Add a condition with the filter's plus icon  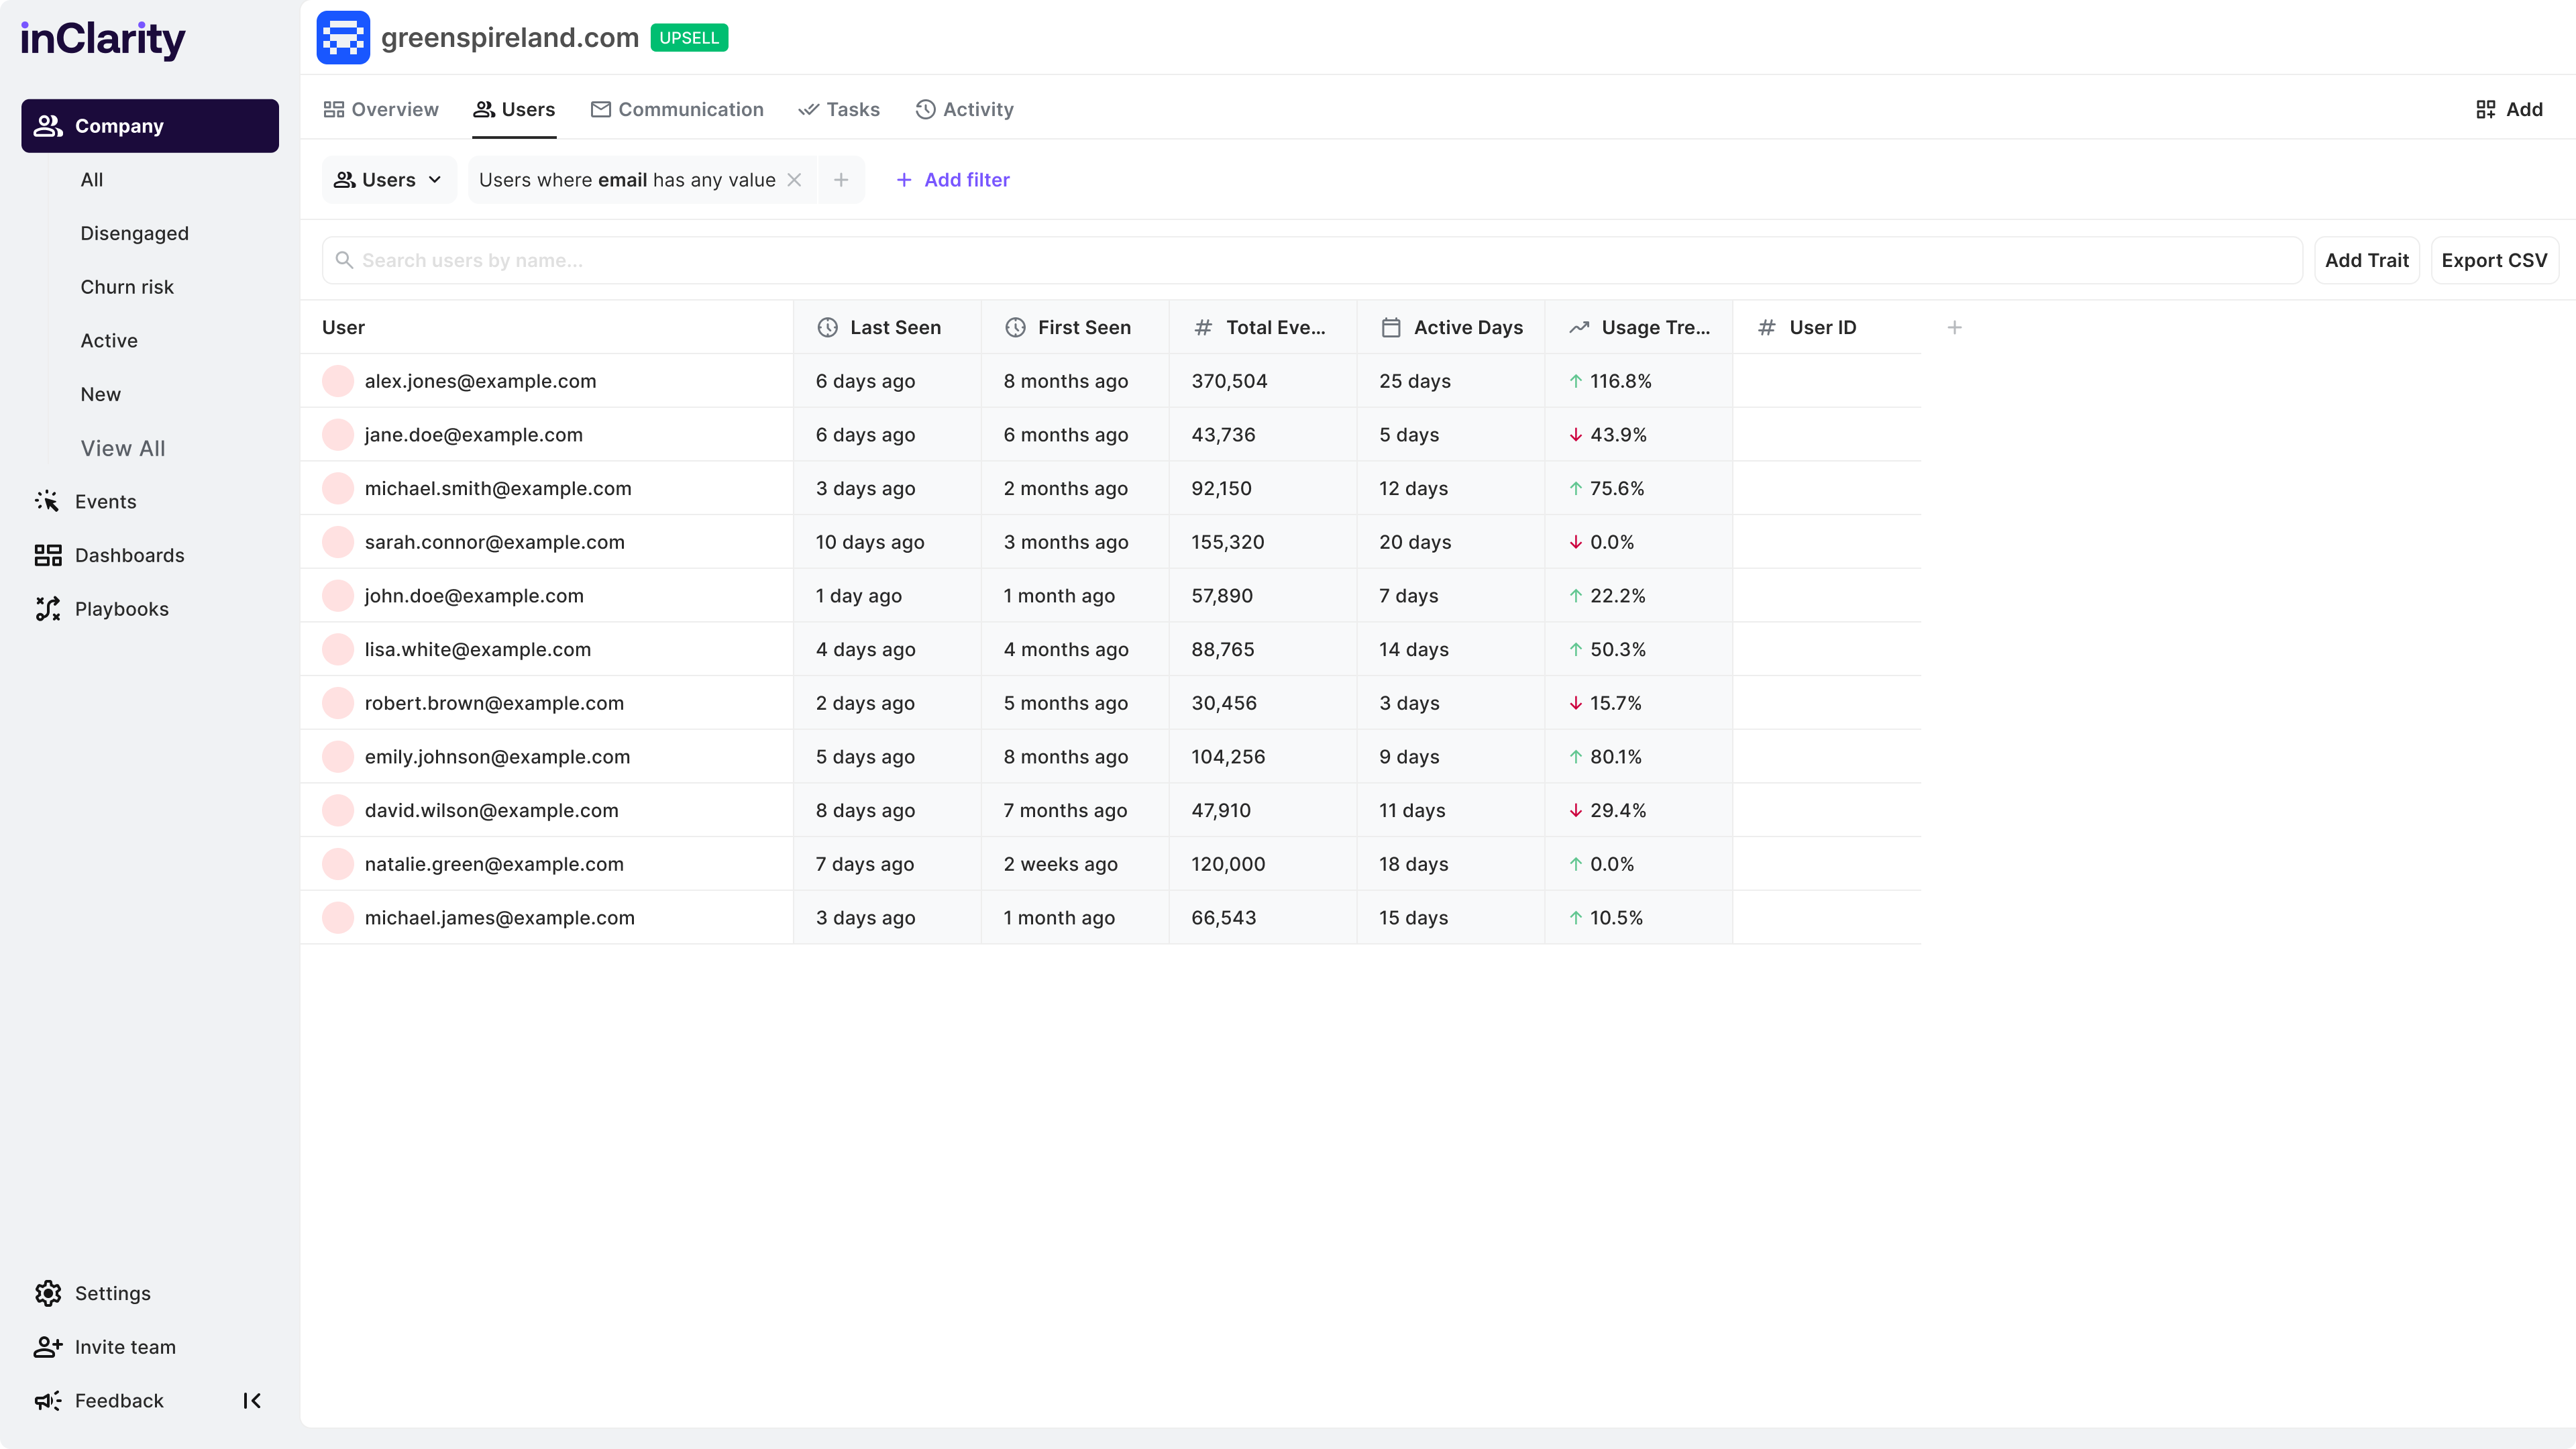tap(841, 180)
